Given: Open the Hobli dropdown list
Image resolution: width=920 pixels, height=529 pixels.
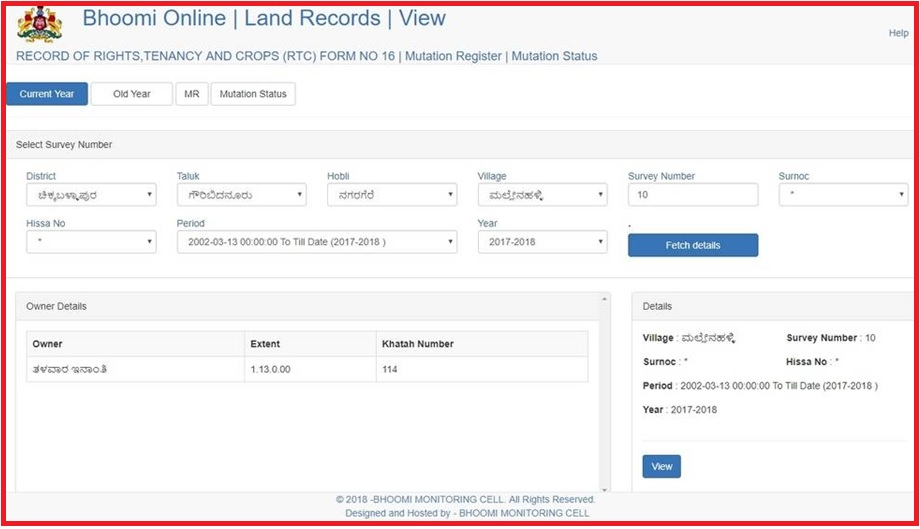Looking at the screenshot, I should pyautogui.click(x=392, y=195).
